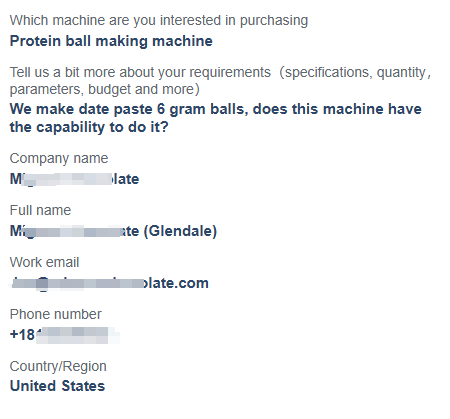The width and height of the screenshot is (450, 419).
Task: Click the phone number starting with '+18'
Action: (64, 335)
